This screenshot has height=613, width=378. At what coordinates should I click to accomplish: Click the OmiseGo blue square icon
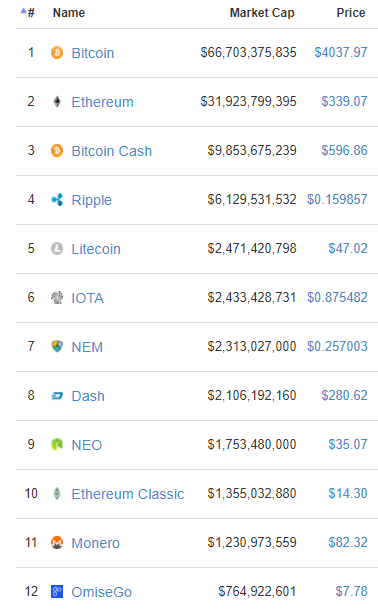[x=57, y=591]
